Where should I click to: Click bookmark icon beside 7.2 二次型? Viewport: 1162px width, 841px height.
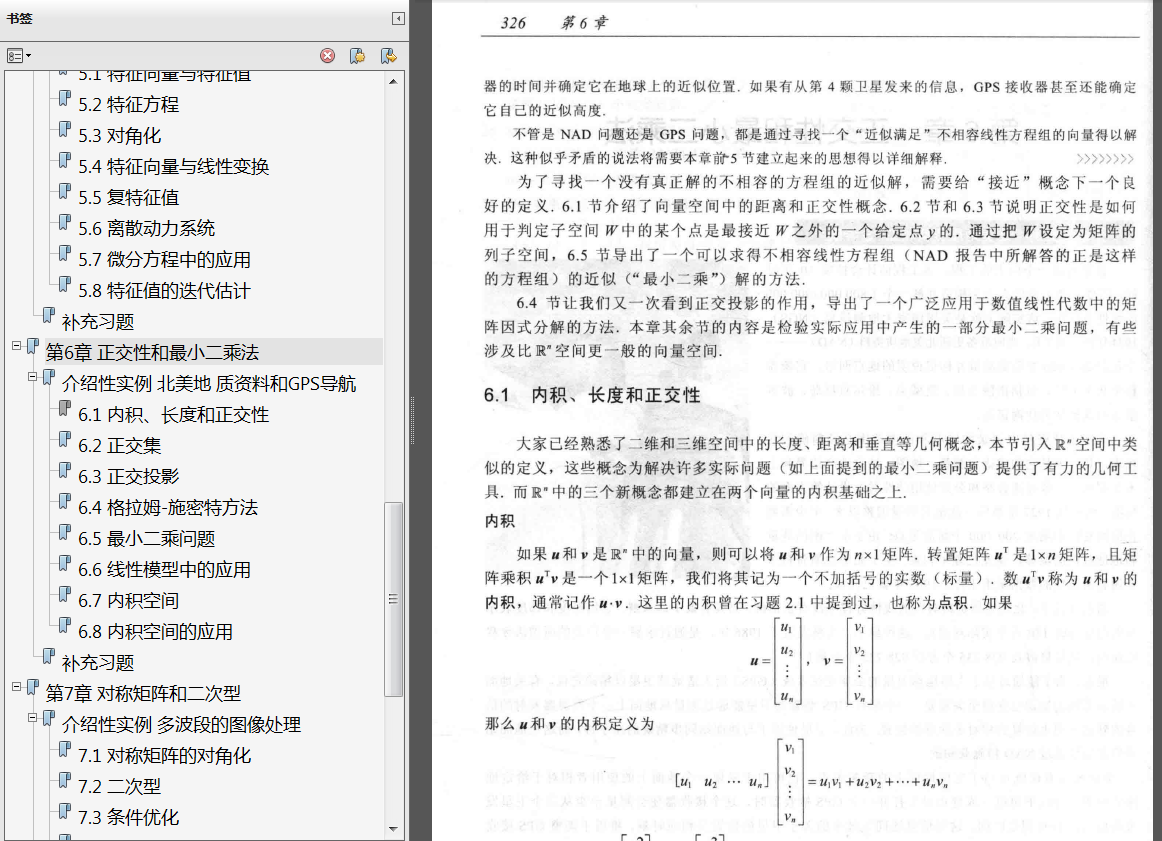point(65,779)
